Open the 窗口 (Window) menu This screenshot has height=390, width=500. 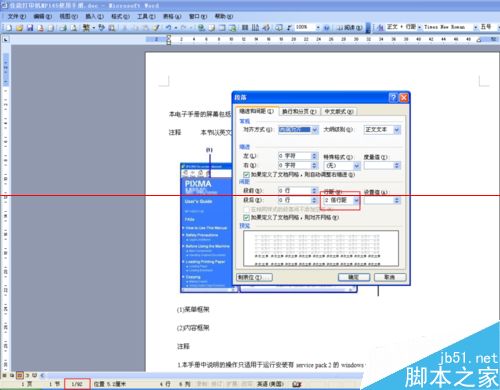tap(198, 16)
